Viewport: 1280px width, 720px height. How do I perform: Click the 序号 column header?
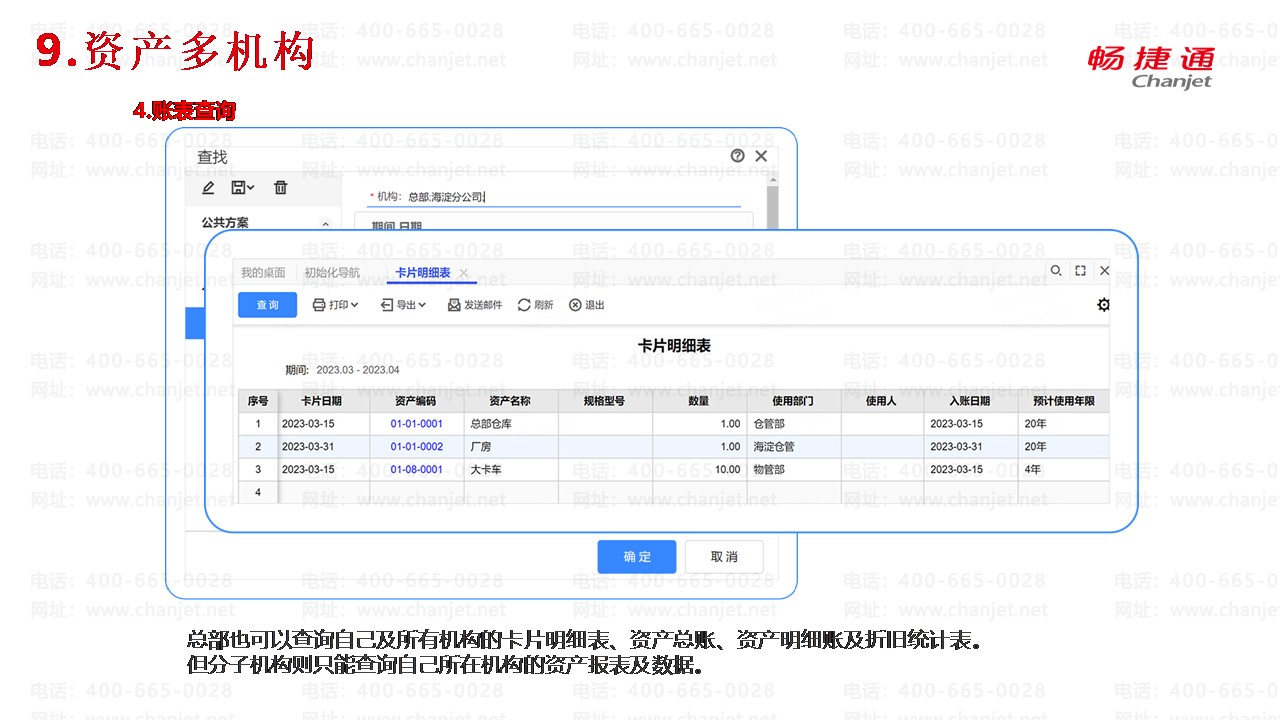point(258,401)
